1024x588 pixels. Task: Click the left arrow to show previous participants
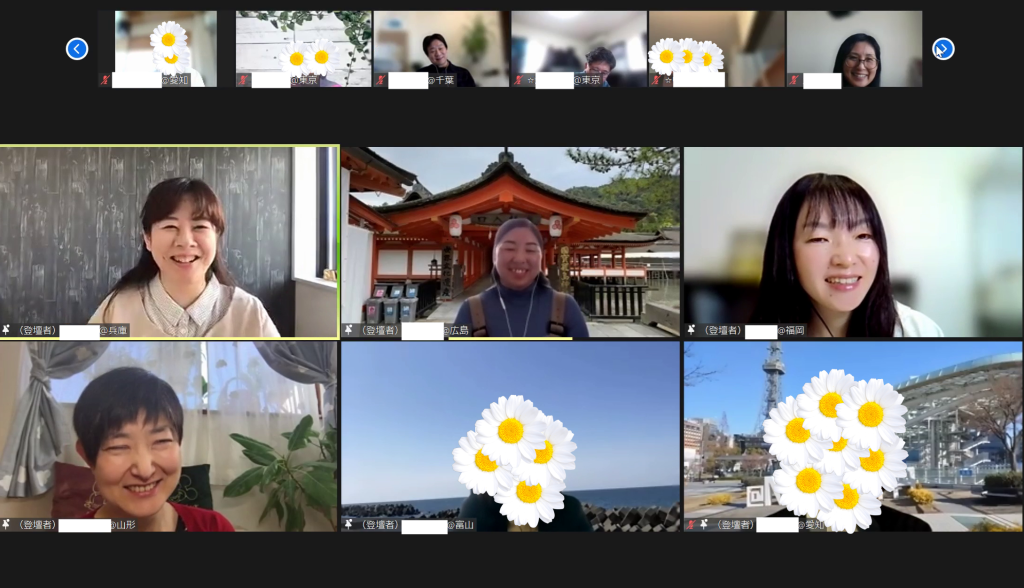pos(77,48)
